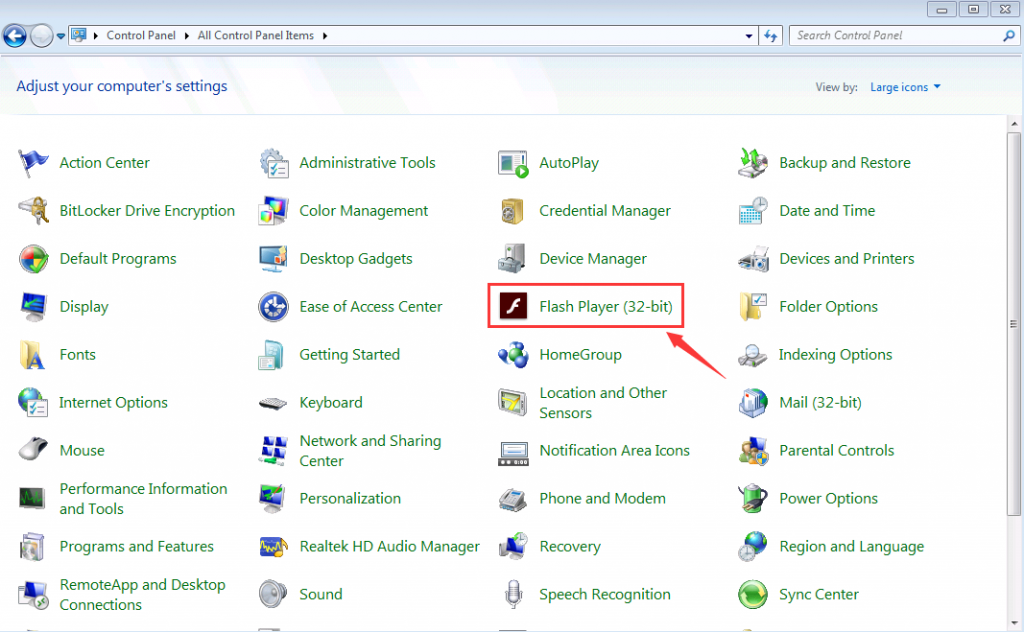This screenshot has height=632, width=1024.
Task: Open the Desktop Gadgets icon
Action: (274, 259)
